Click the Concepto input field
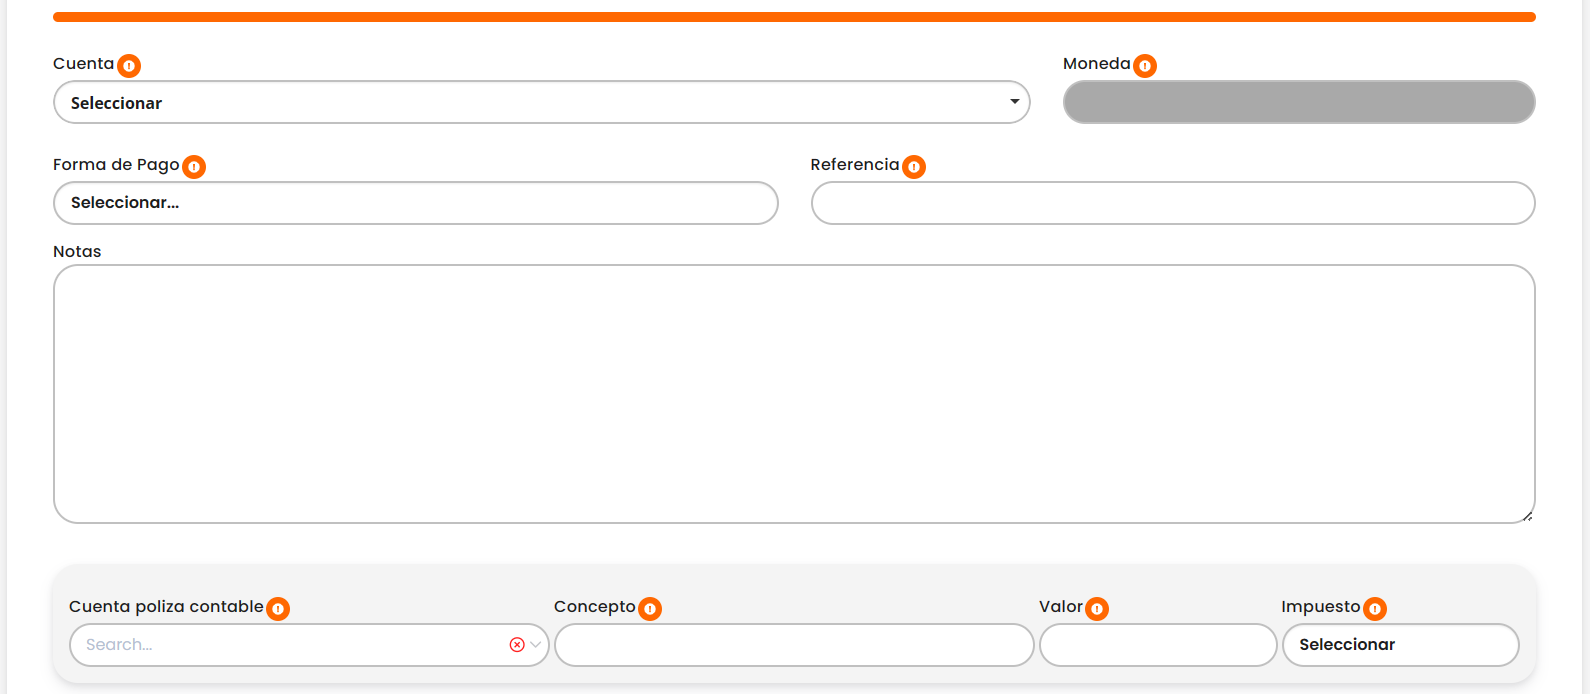1590x694 pixels. [x=793, y=645]
